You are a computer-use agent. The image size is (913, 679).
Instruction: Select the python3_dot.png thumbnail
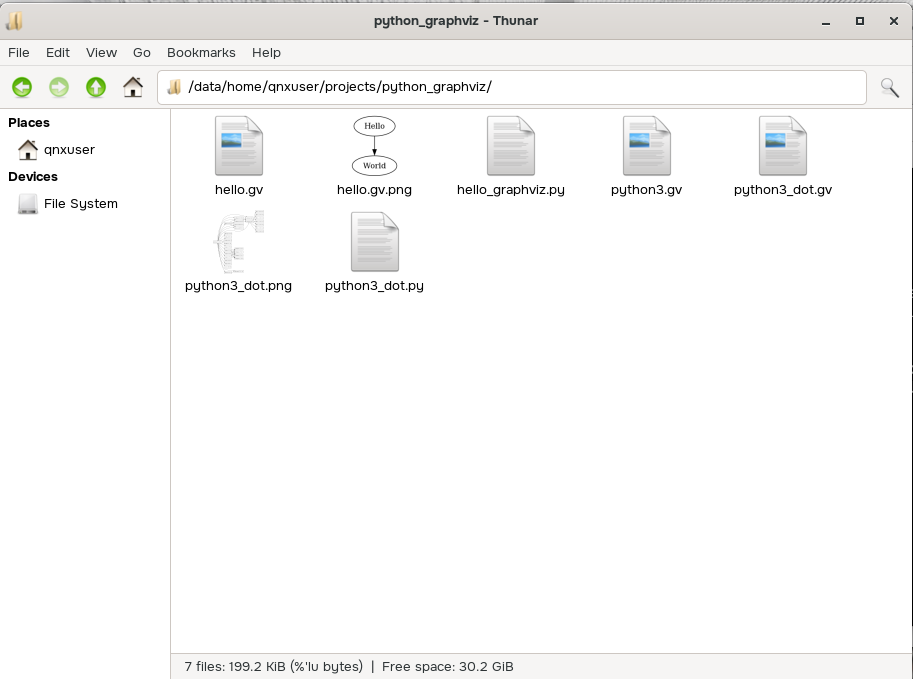pos(239,242)
